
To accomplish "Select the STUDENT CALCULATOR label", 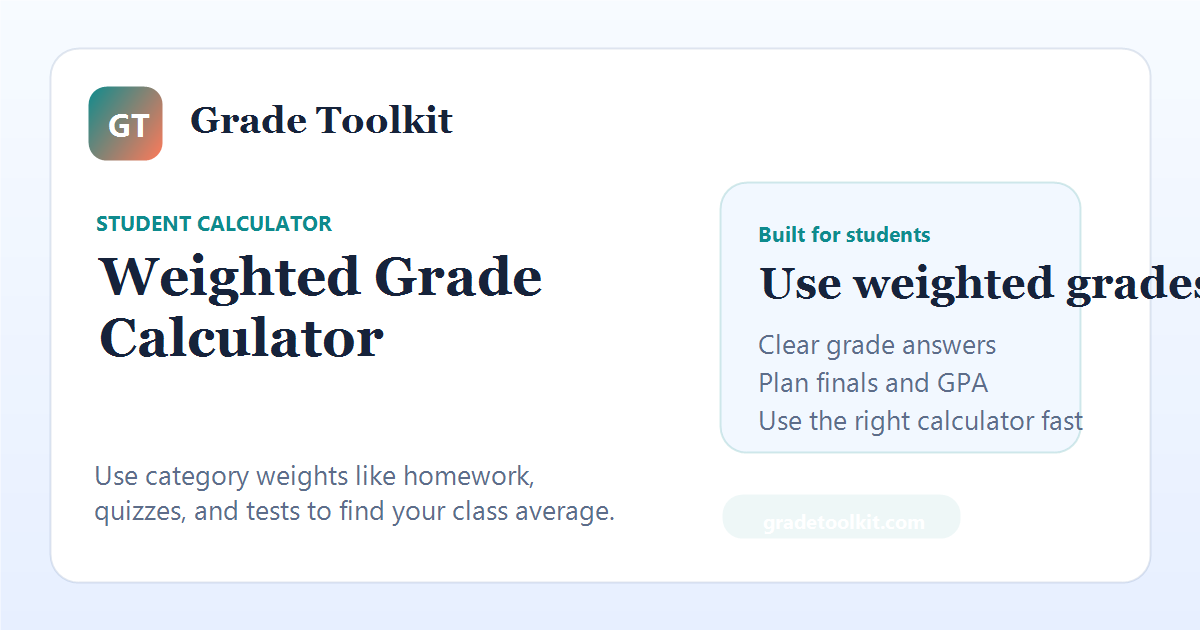I will 214,224.
